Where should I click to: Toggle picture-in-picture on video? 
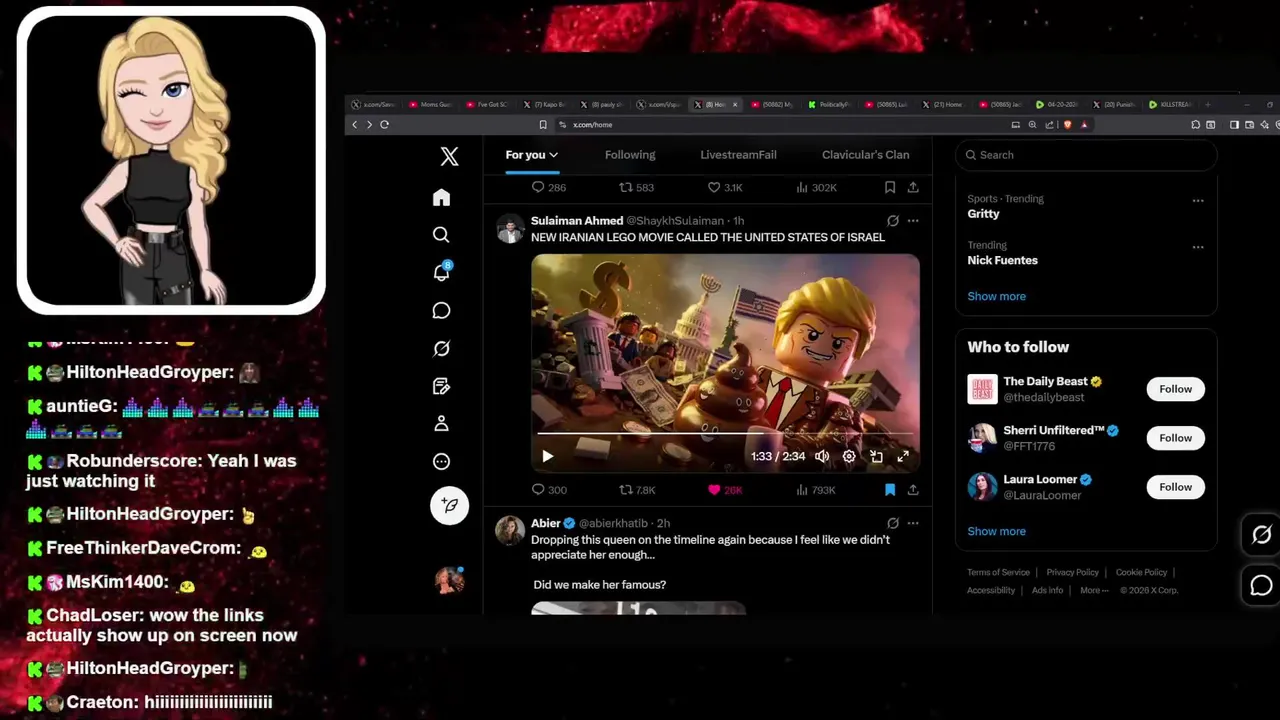click(x=876, y=456)
